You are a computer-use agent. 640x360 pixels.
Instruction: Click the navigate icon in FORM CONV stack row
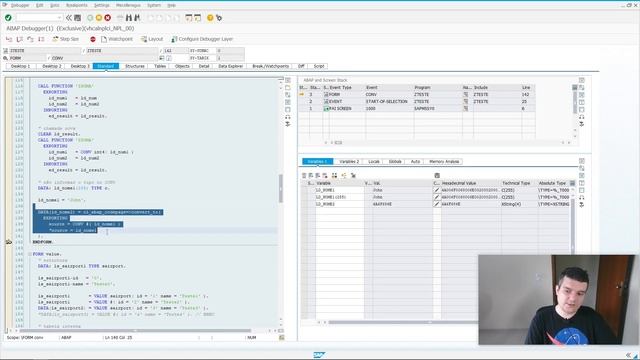pyautogui.click(x=466, y=95)
